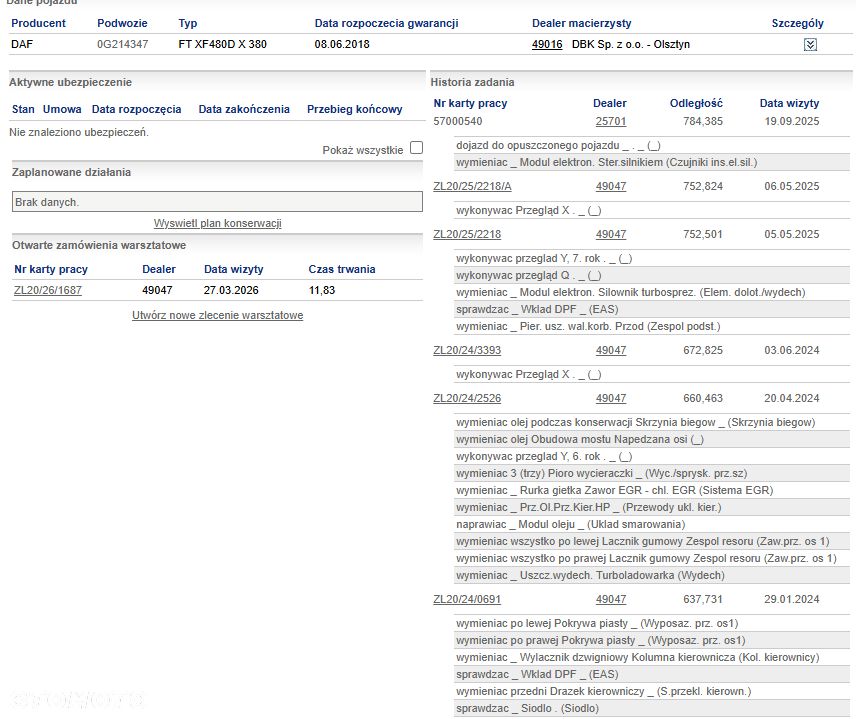Click the Data rozpoczęcia insurance column header
The image size is (861, 719).
tap(136, 109)
